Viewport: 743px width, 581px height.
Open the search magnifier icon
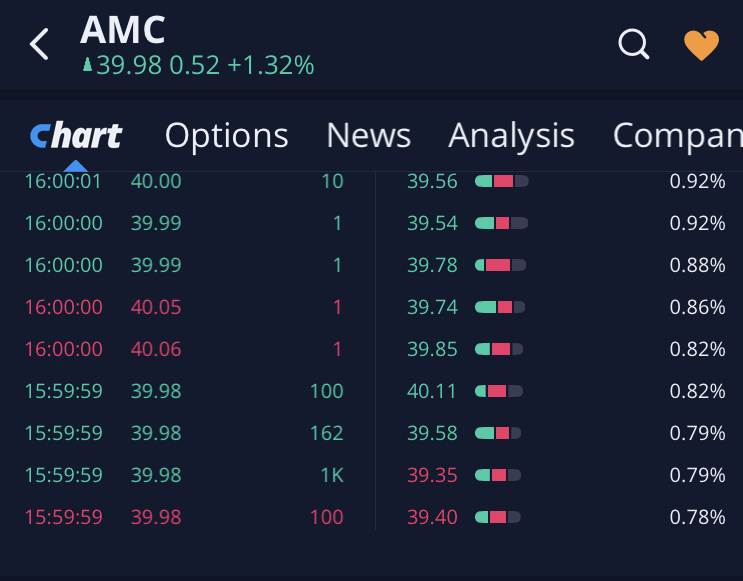[x=634, y=44]
